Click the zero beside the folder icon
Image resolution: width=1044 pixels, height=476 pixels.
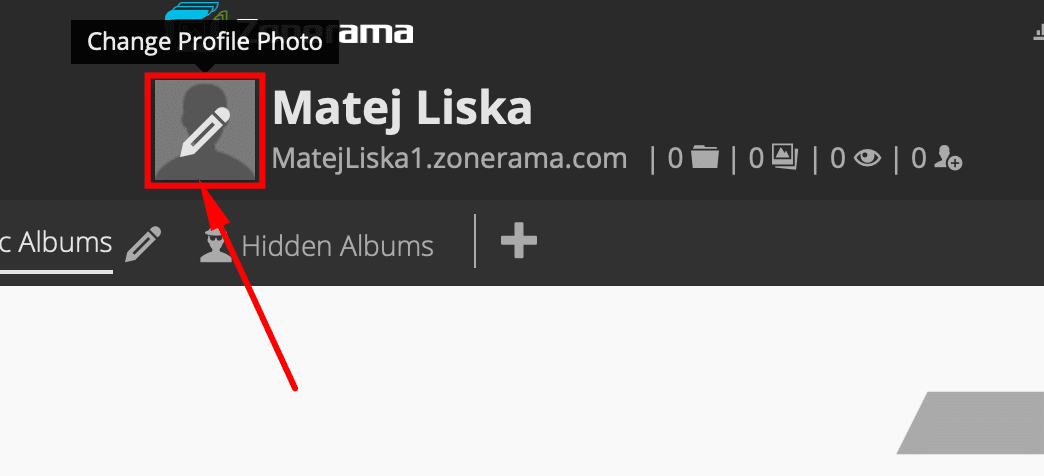(676, 158)
